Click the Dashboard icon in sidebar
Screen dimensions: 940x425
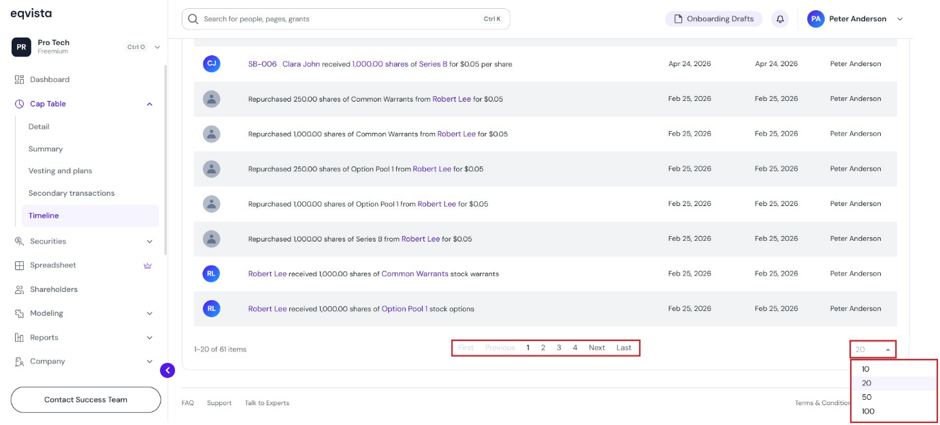19,80
